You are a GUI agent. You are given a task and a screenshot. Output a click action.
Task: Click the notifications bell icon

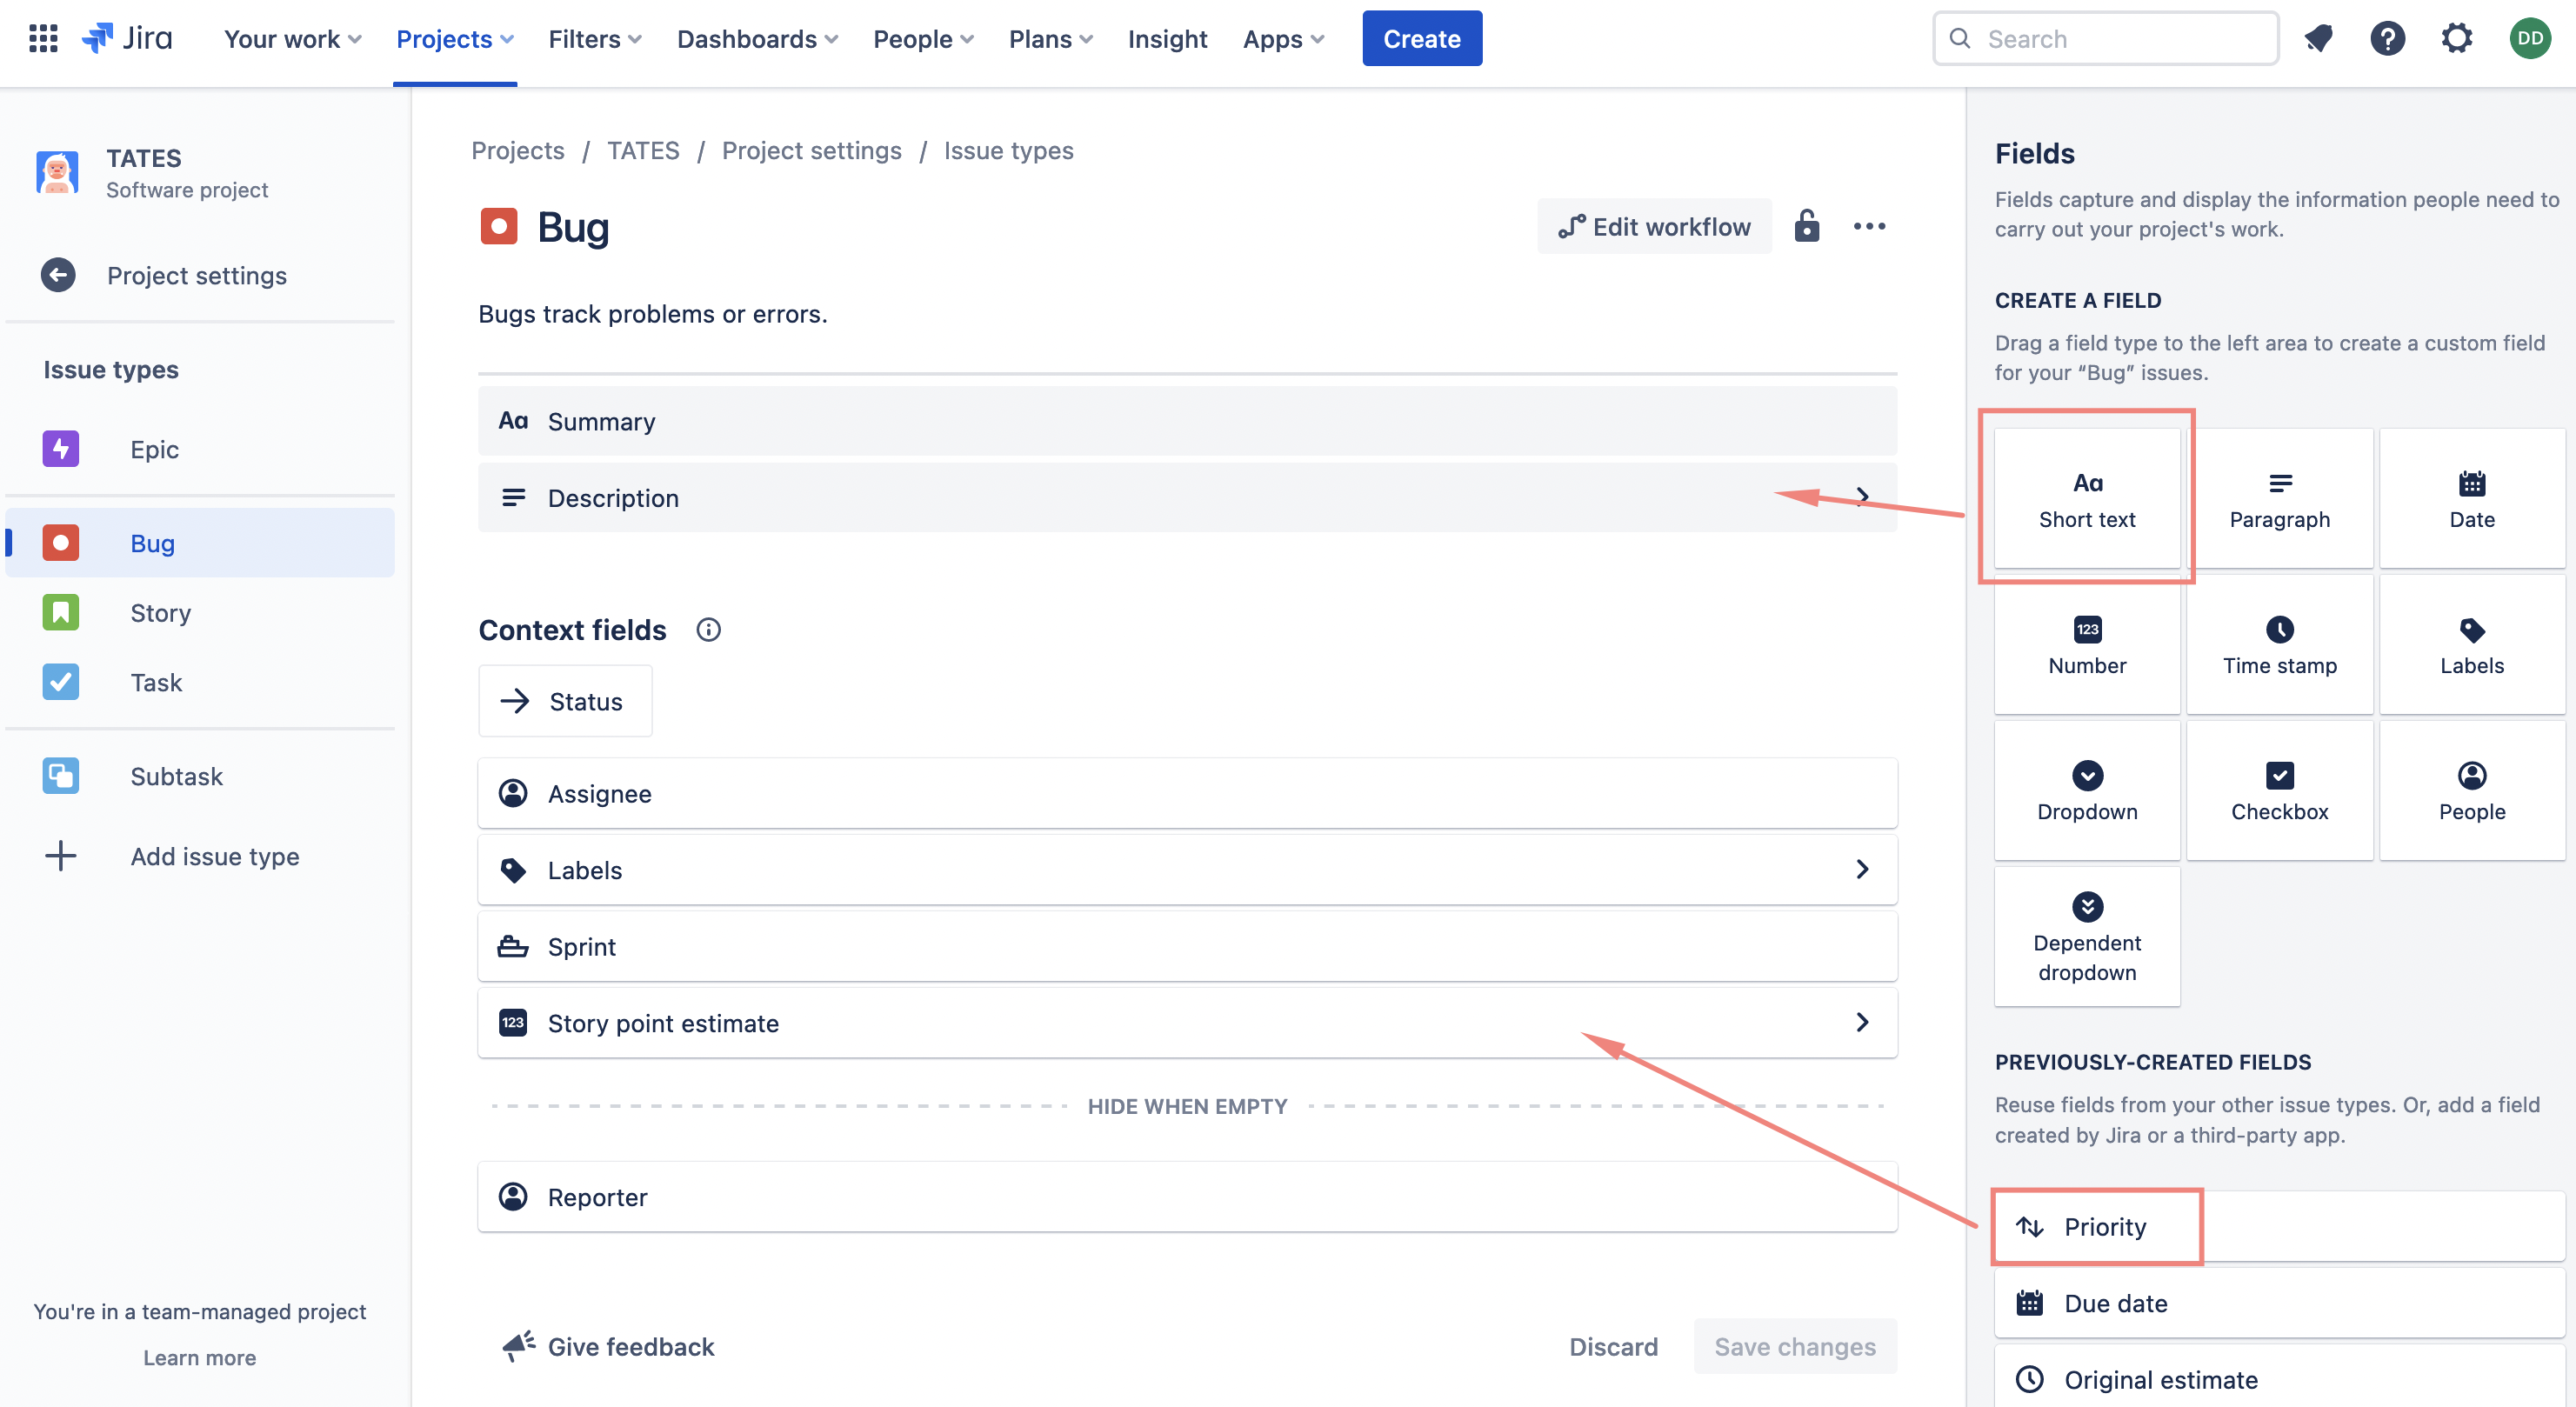click(x=2318, y=38)
